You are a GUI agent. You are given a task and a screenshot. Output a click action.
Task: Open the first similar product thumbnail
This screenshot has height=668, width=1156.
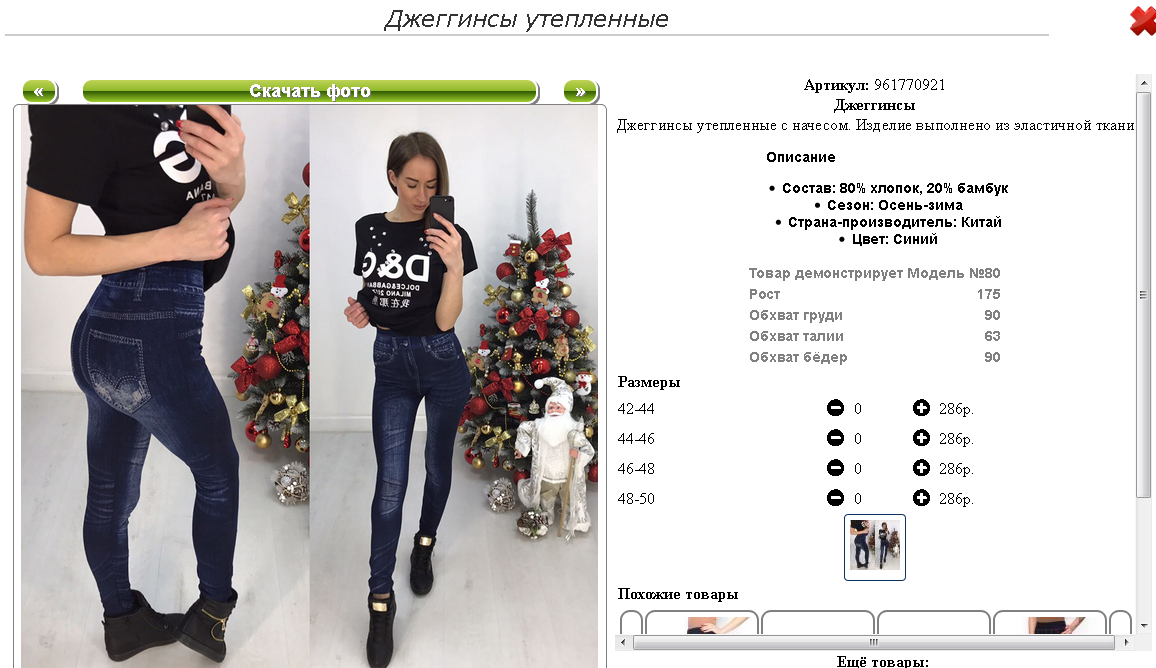pos(701,622)
